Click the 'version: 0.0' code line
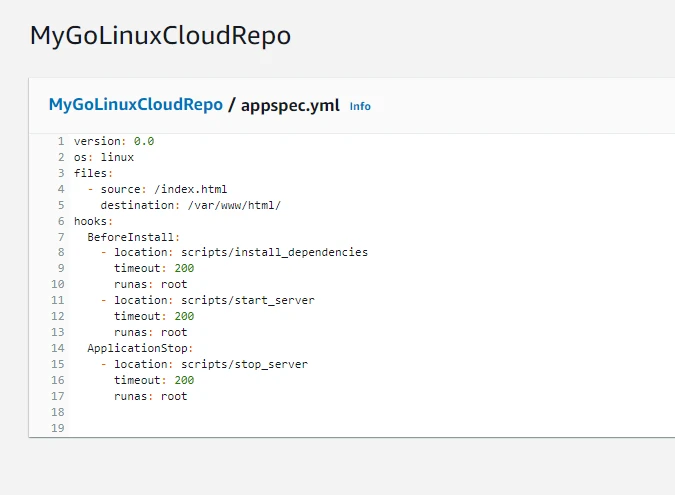675x495 pixels. coord(113,141)
